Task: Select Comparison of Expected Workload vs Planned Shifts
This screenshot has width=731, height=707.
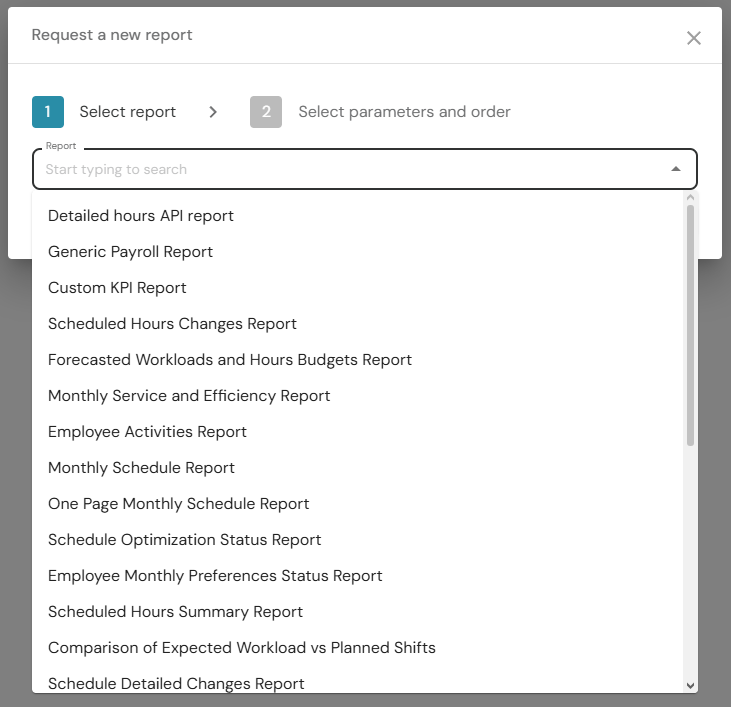Action: (x=242, y=647)
